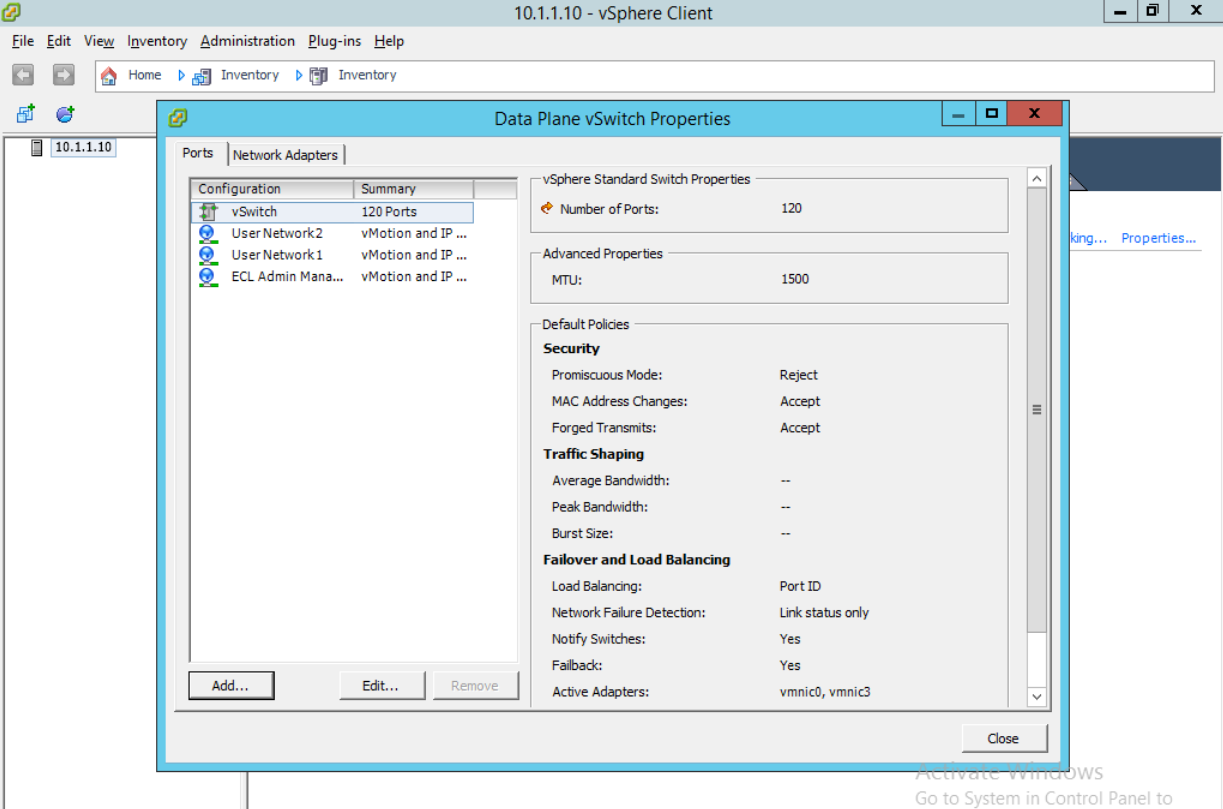Click the blue globe with plus toolbar icon
The image size is (1223, 809).
point(64,113)
